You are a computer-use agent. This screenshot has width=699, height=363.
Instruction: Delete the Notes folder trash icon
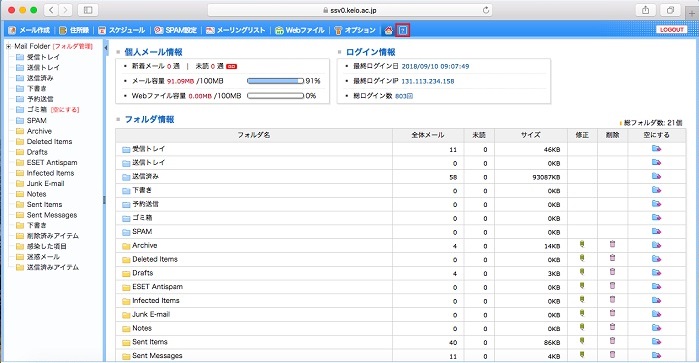tap(613, 327)
